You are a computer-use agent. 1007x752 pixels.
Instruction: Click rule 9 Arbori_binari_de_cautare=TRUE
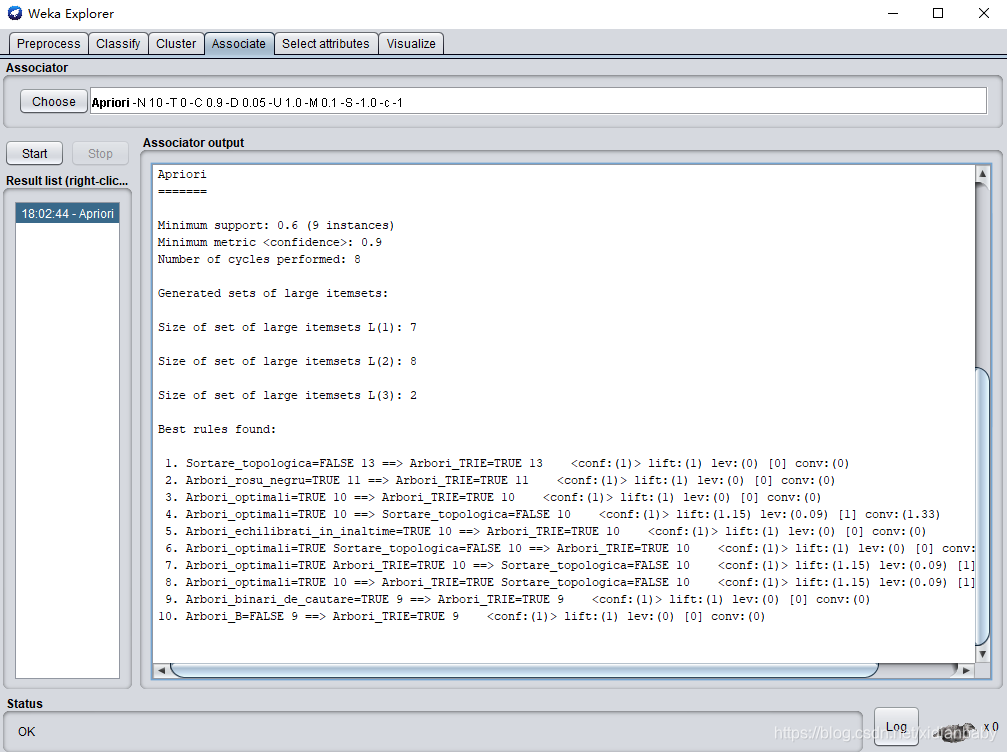tap(517, 600)
